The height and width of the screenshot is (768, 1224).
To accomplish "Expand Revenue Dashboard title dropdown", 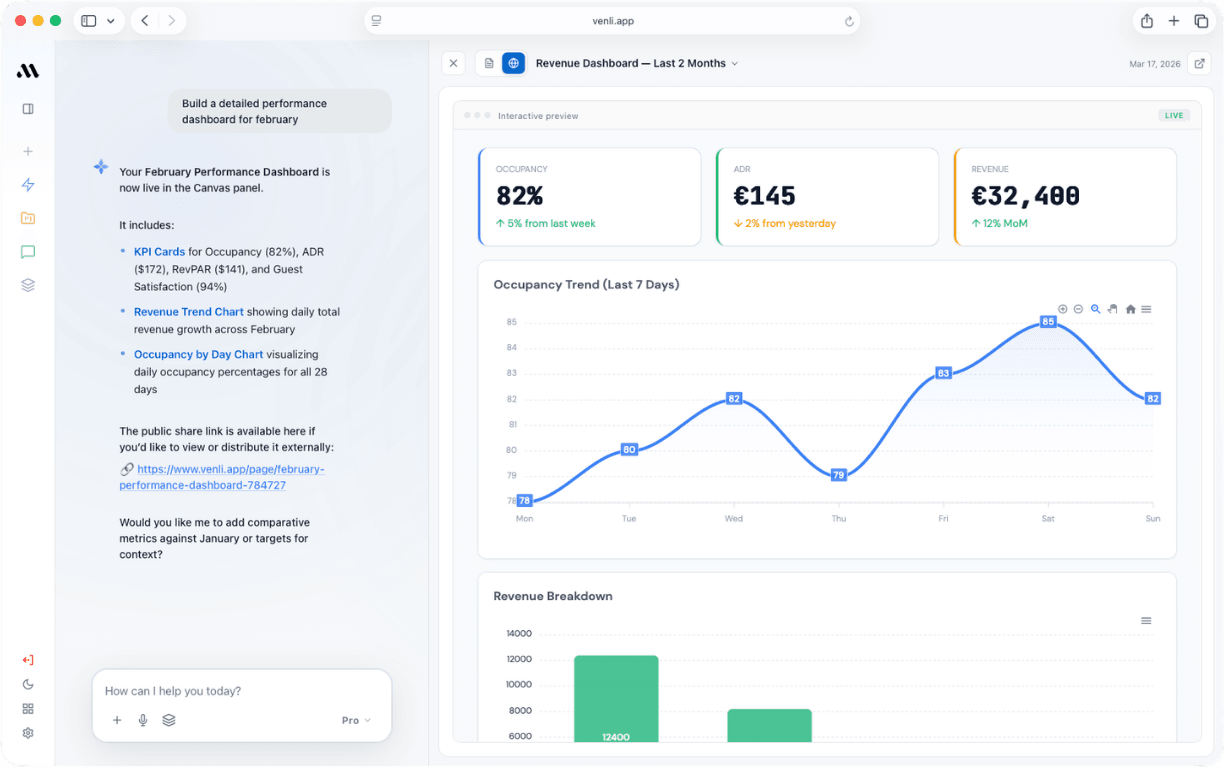I will [735, 63].
